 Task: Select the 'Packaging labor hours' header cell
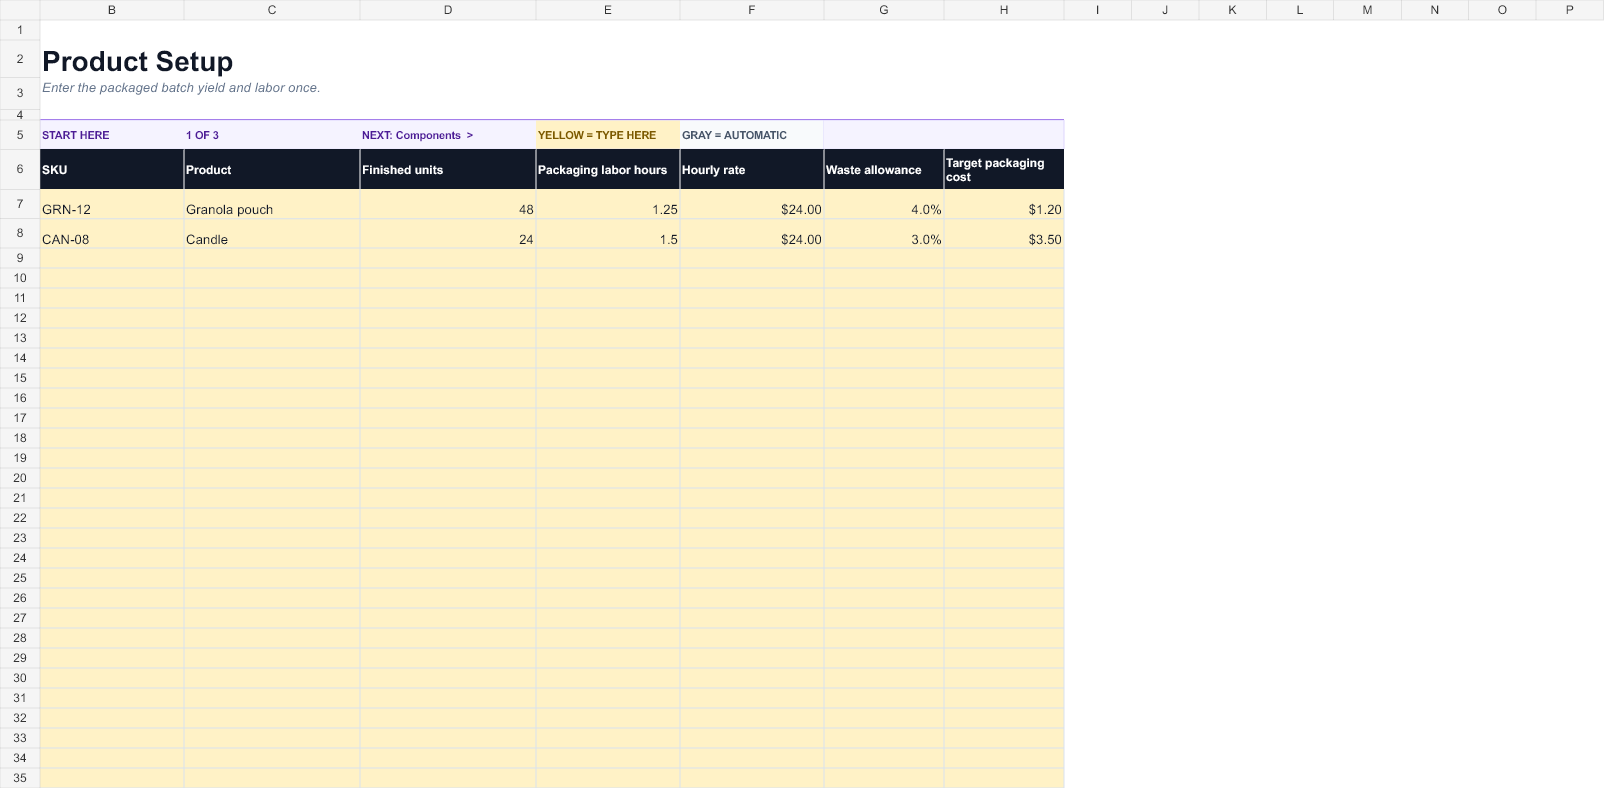(608, 170)
